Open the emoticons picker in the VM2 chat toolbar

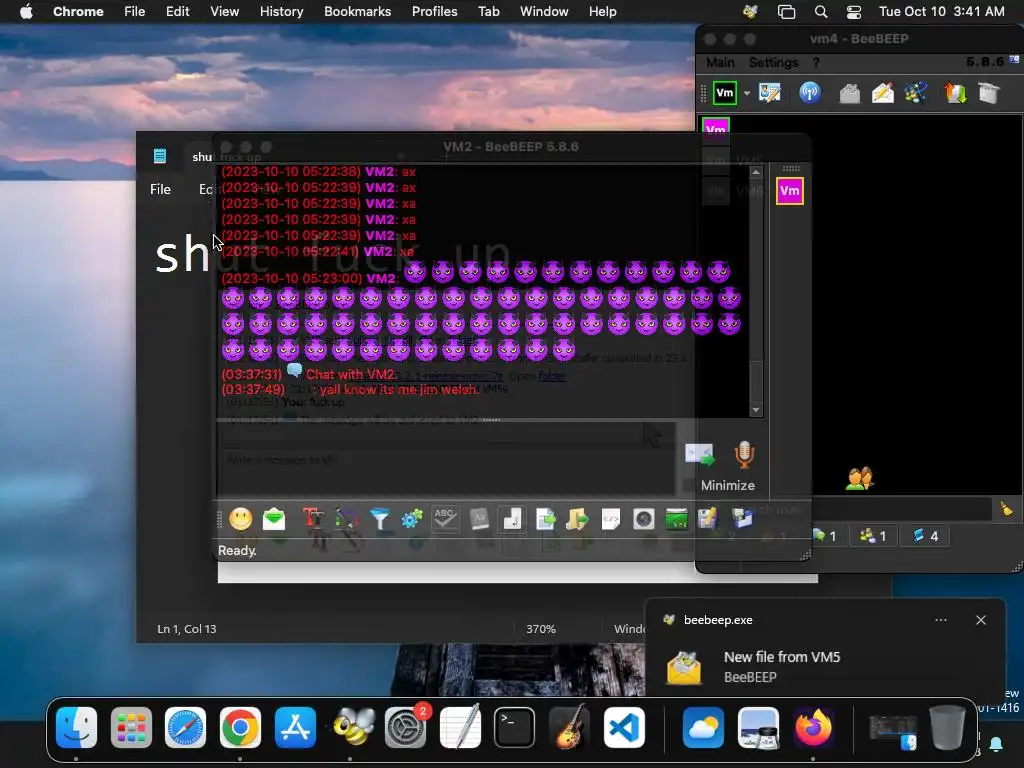(x=241, y=519)
